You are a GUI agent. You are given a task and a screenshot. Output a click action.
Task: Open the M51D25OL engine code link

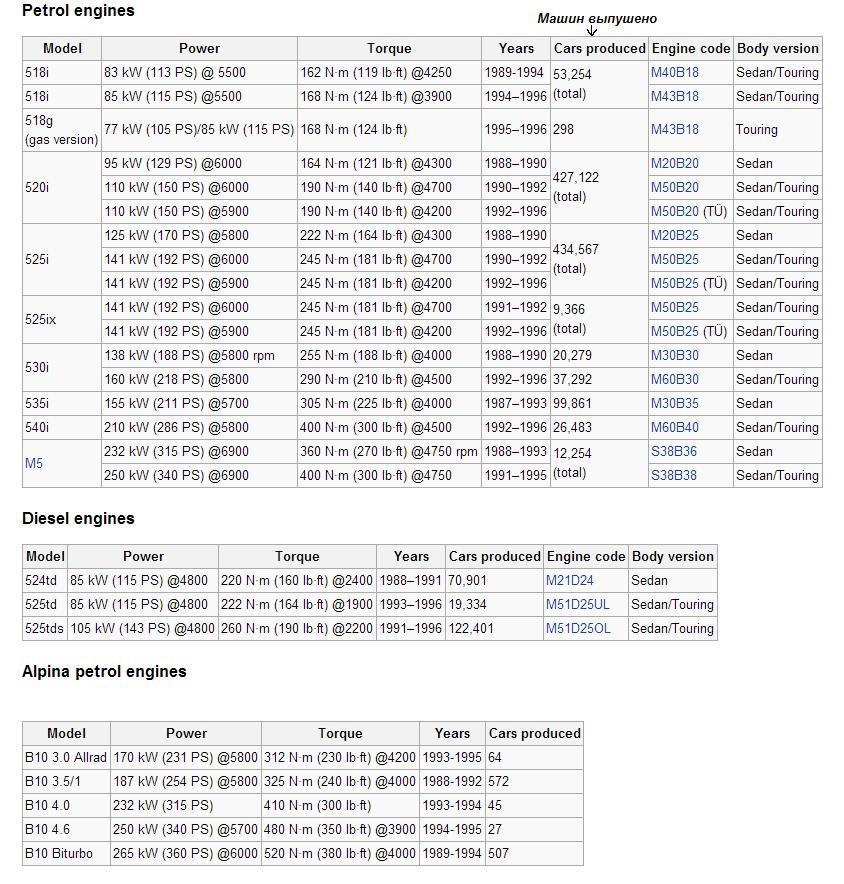point(578,629)
